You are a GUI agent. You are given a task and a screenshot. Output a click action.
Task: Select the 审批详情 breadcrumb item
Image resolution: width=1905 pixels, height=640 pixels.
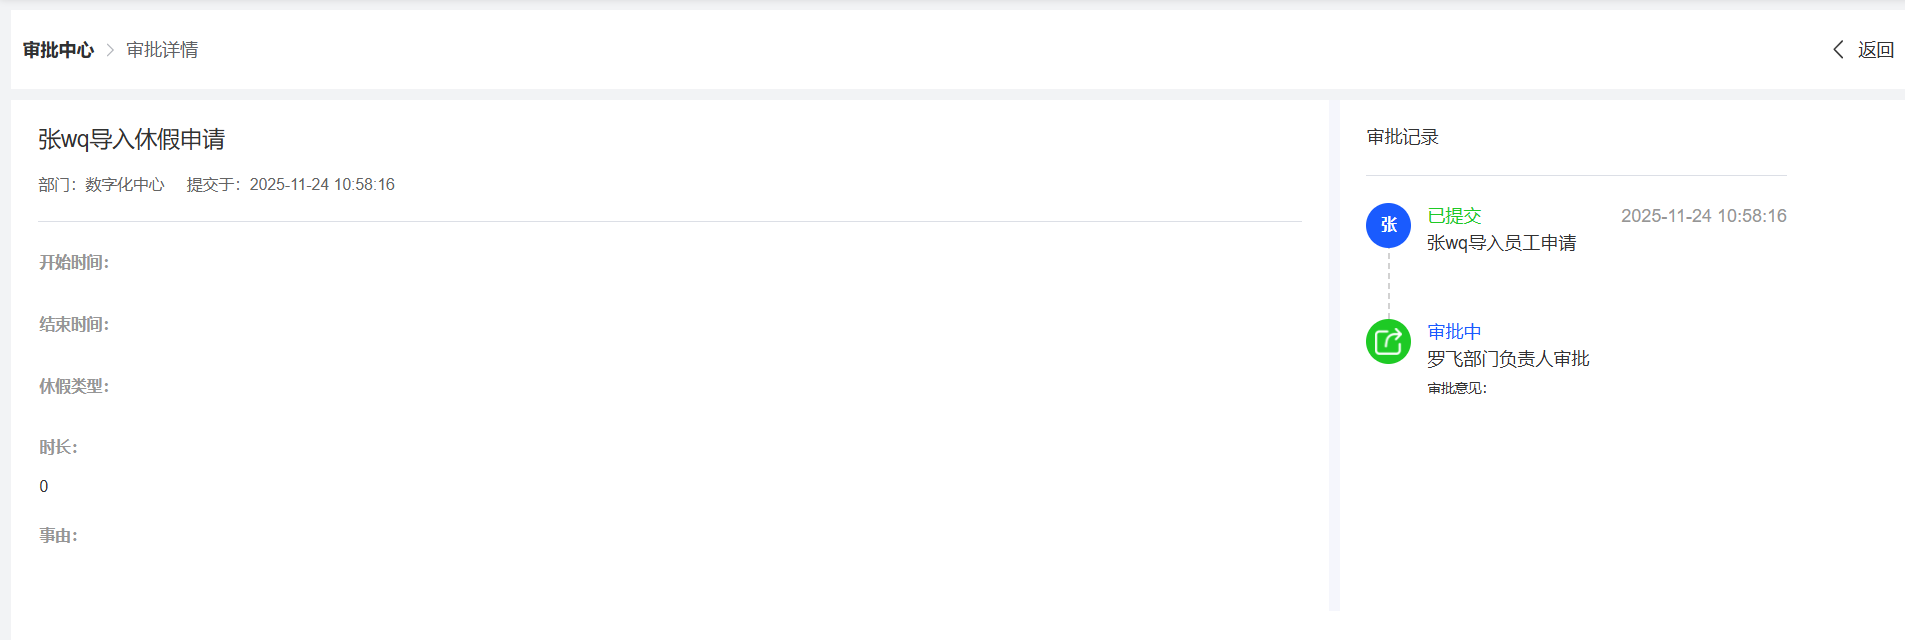click(x=162, y=50)
